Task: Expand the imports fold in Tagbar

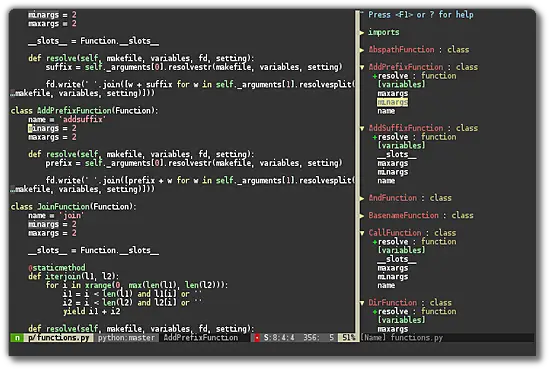Action: [x=362, y=33]
